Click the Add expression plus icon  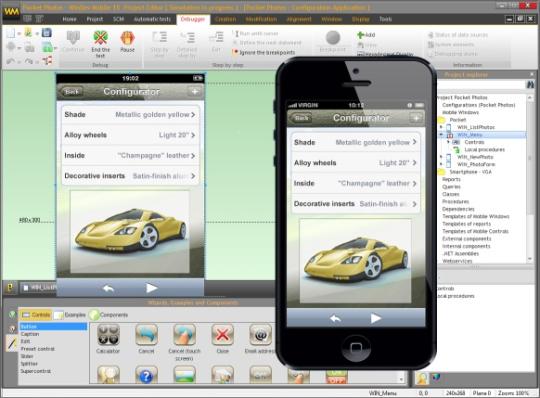tap(361, 35)
